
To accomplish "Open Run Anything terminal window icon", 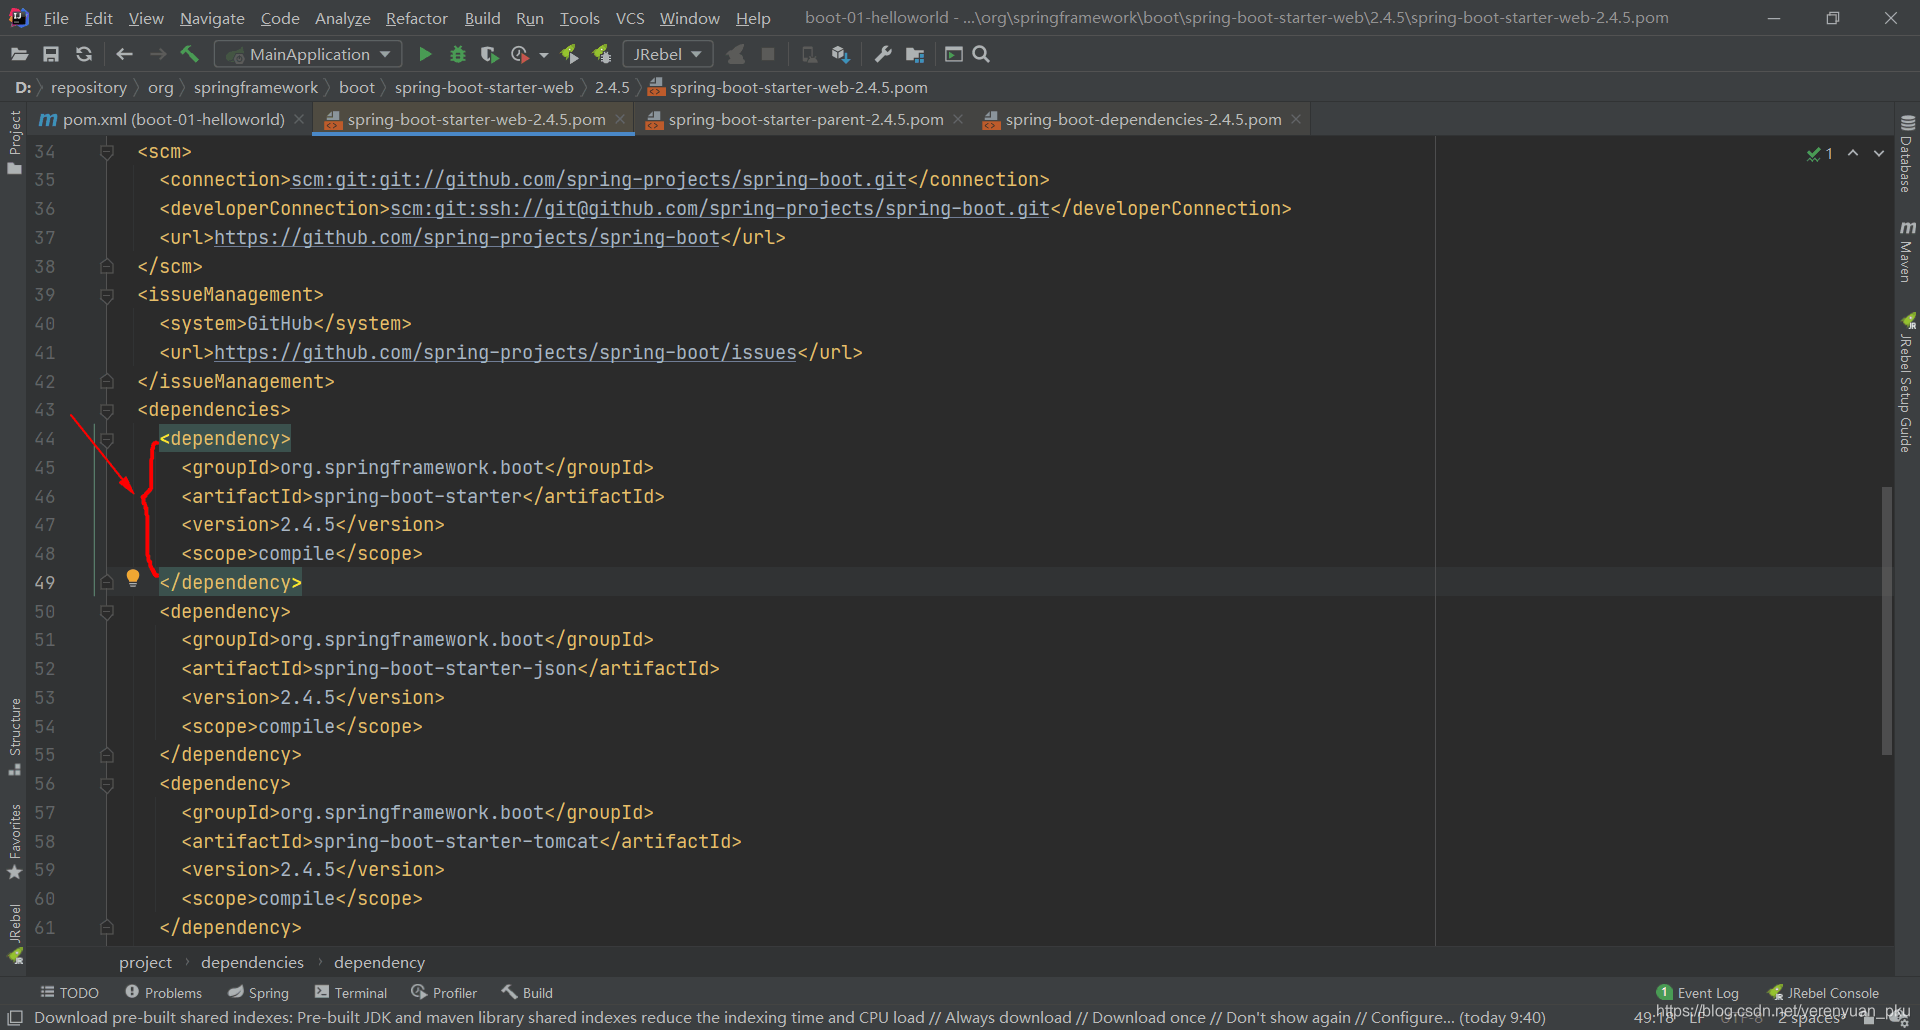I will (954, 54).
